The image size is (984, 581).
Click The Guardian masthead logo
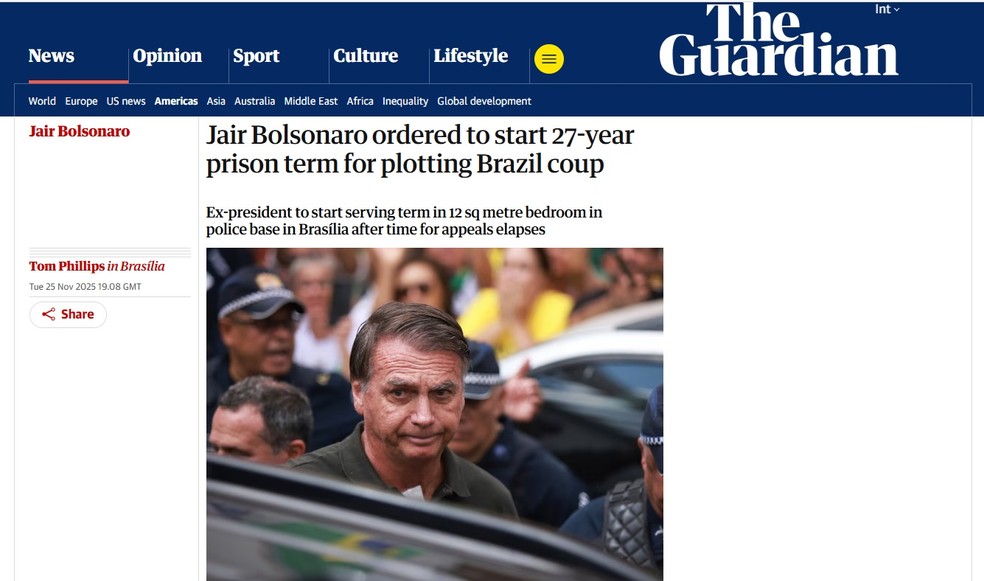779,43
